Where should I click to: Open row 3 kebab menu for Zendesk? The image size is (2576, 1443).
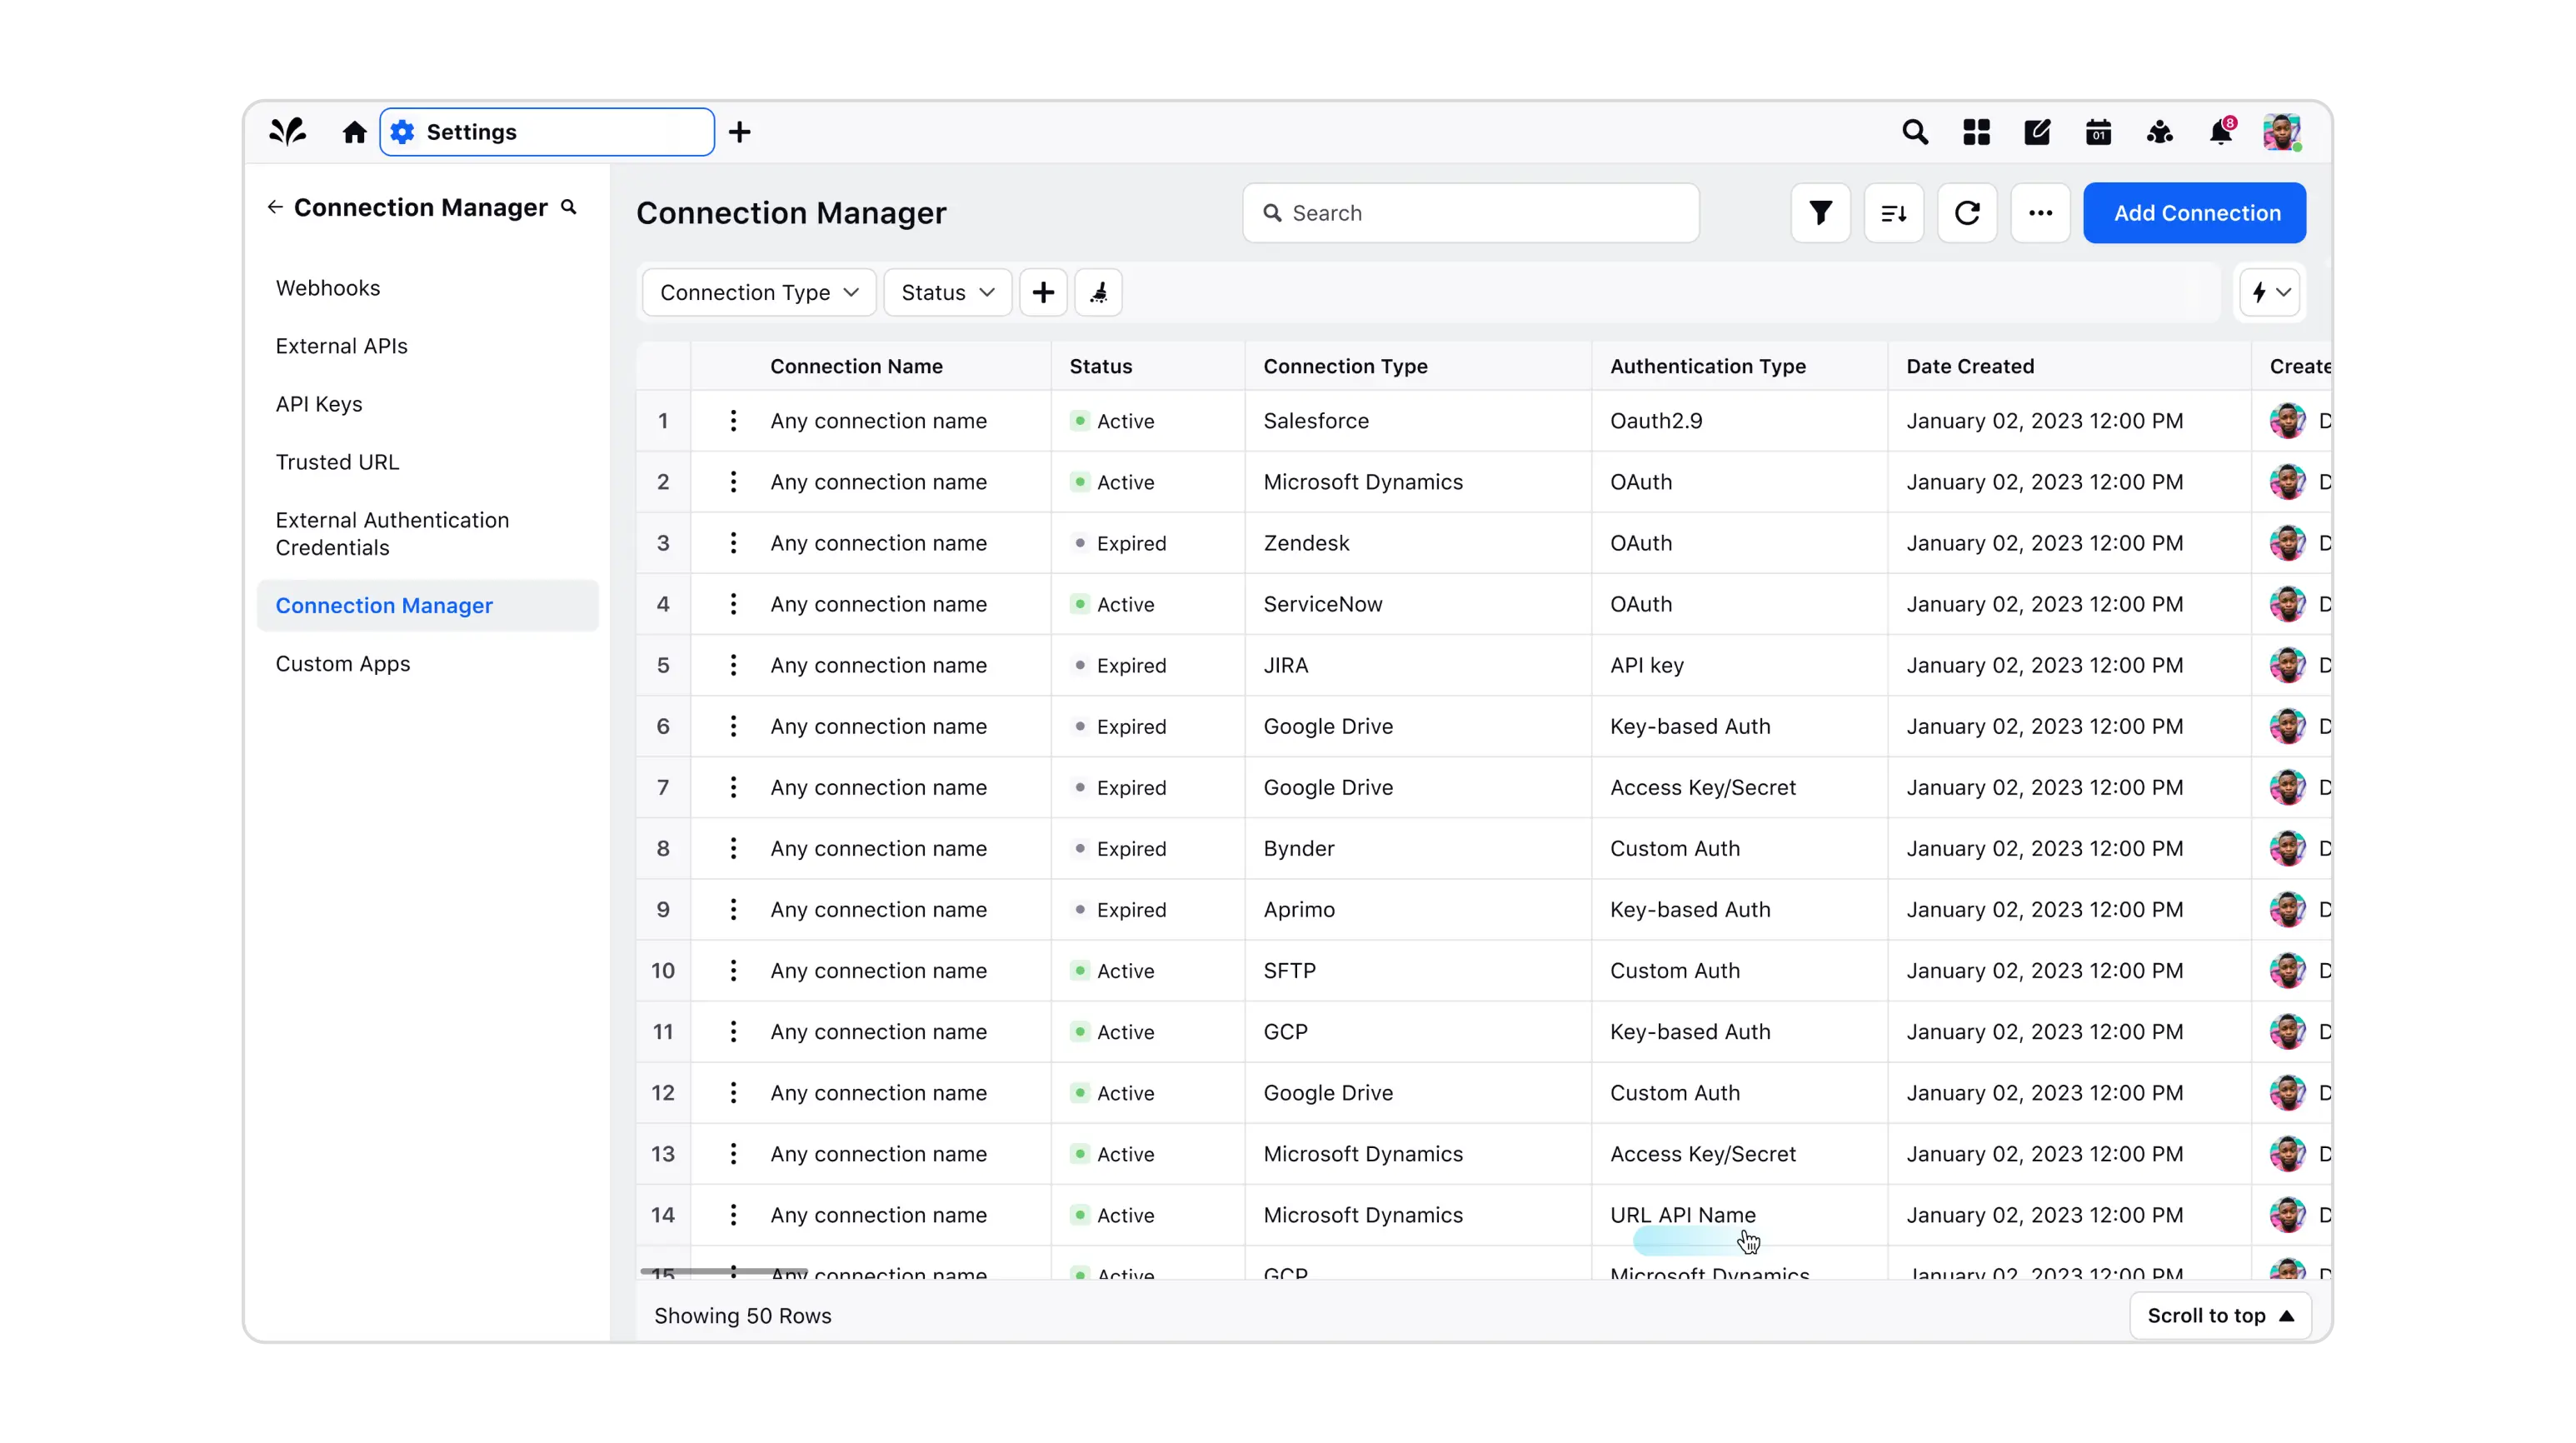(x=733, y=543)
